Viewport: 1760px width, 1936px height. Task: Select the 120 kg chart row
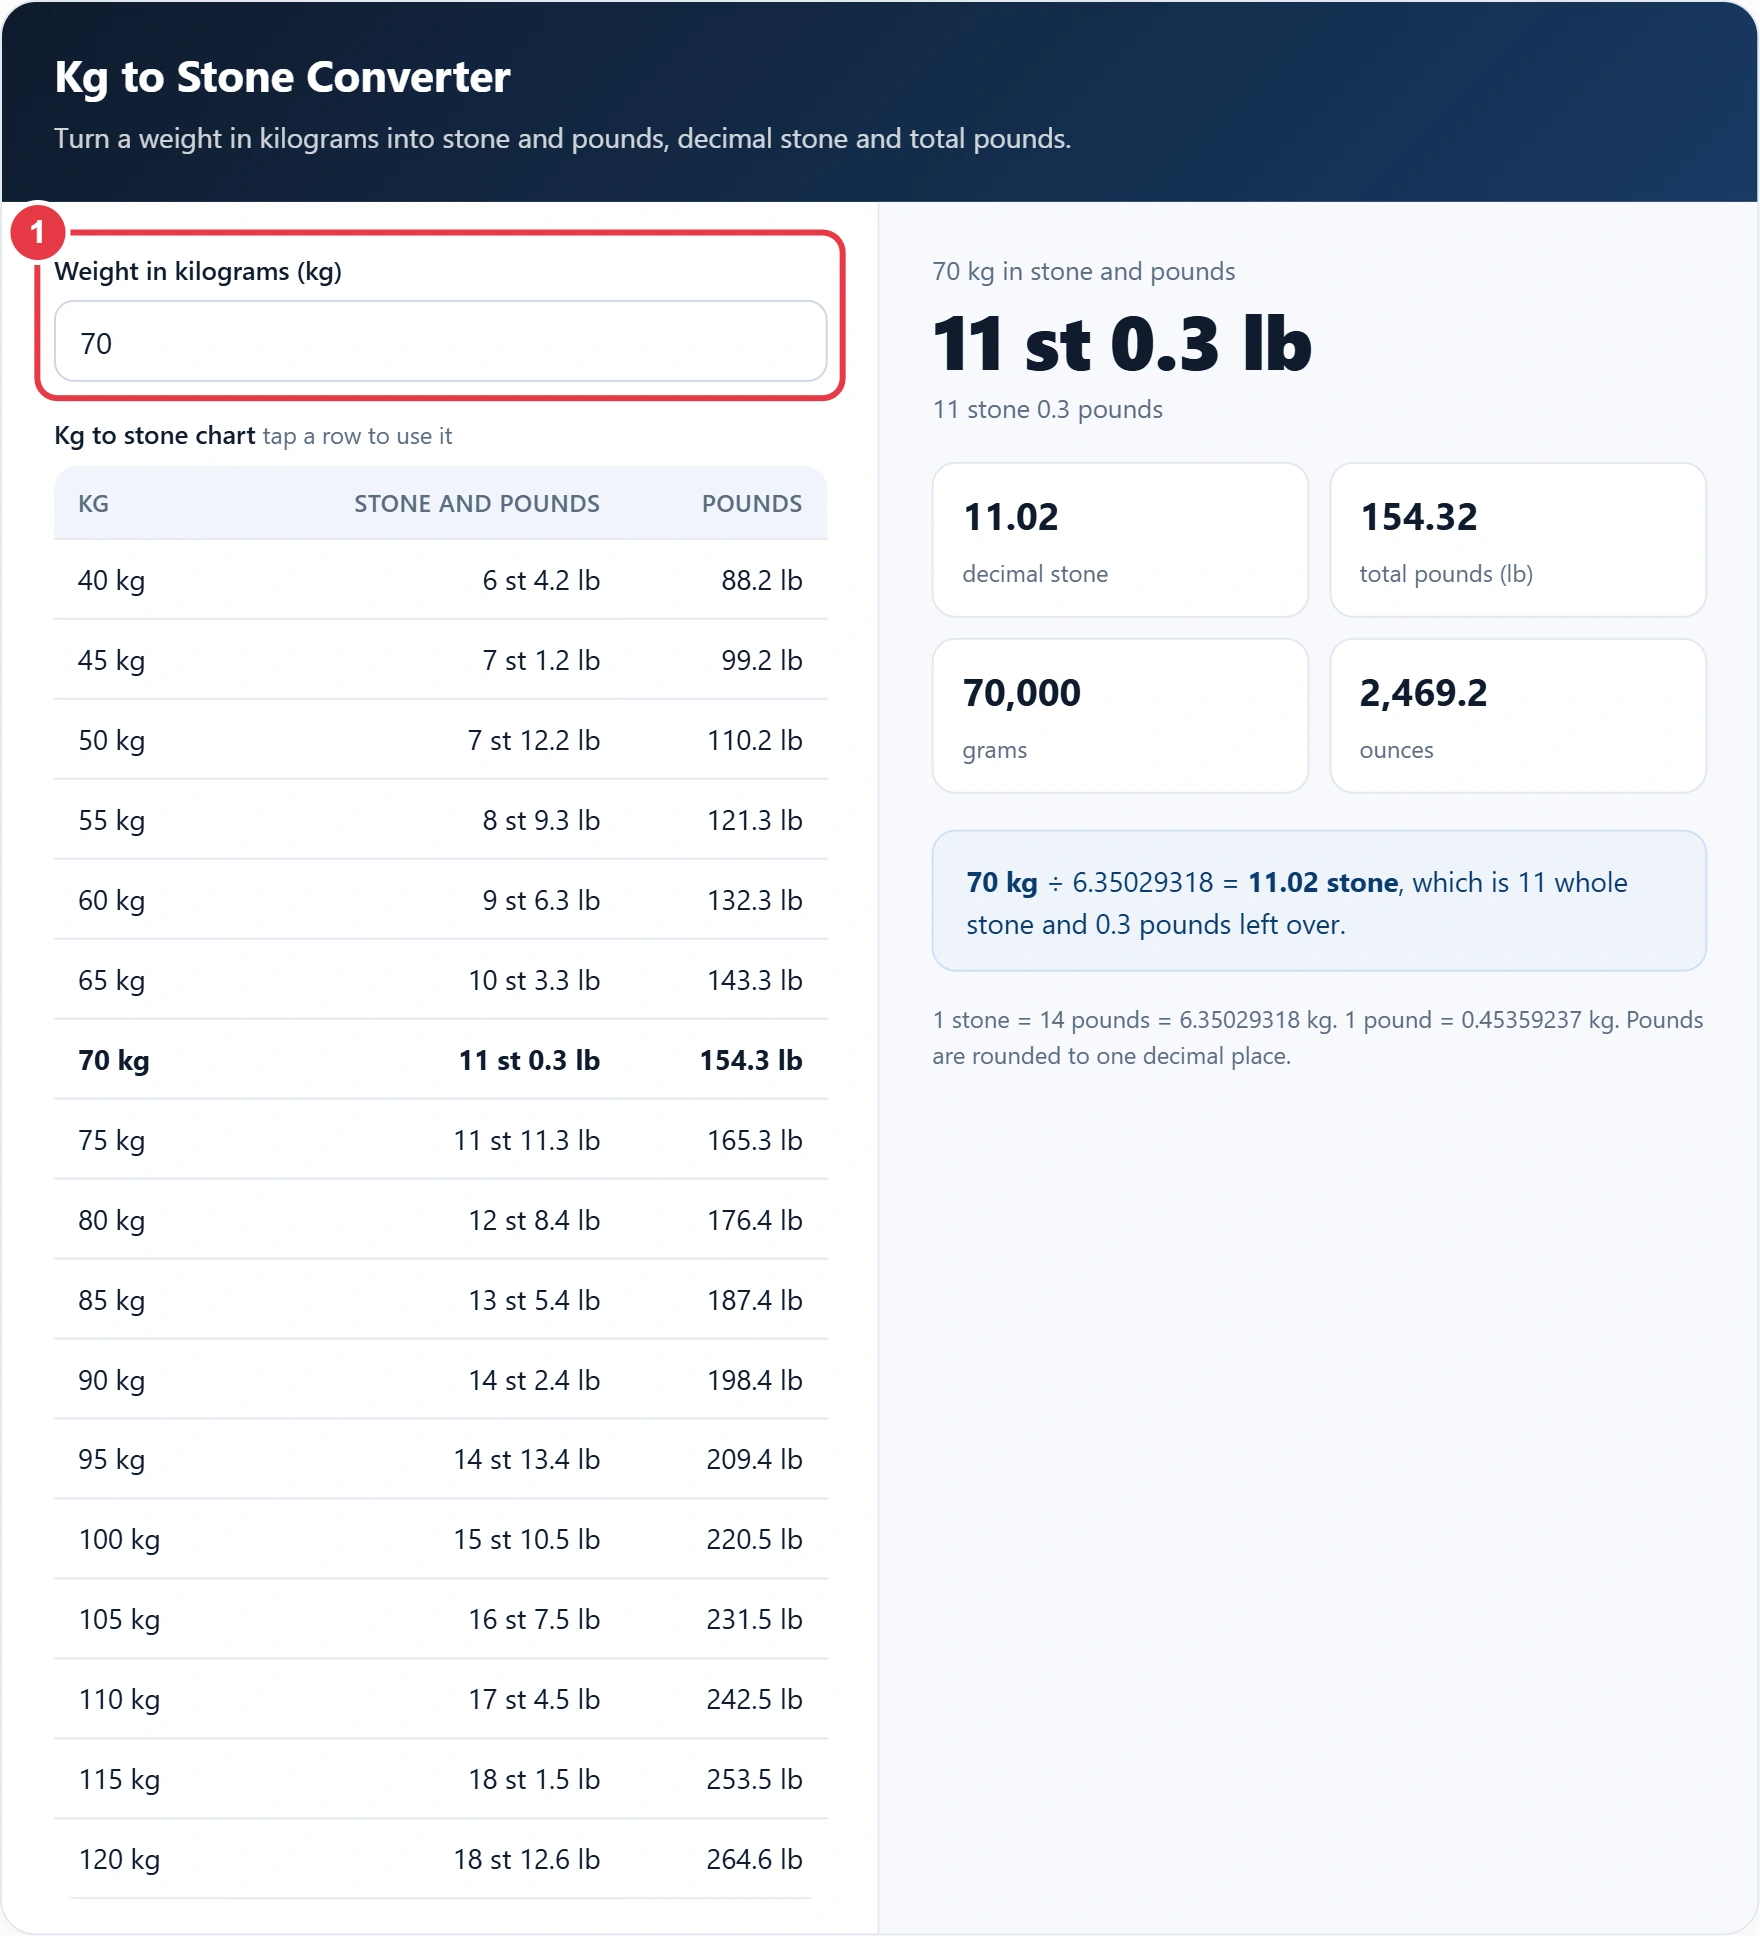(440, 1859)
